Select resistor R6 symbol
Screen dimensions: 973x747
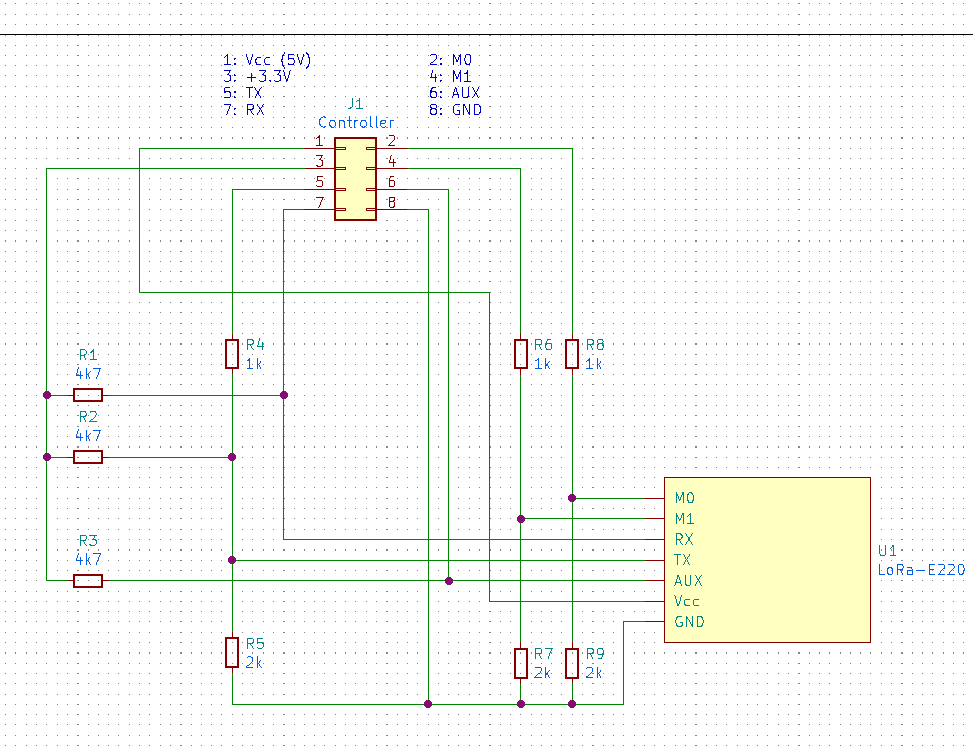[x=521, y=354]
